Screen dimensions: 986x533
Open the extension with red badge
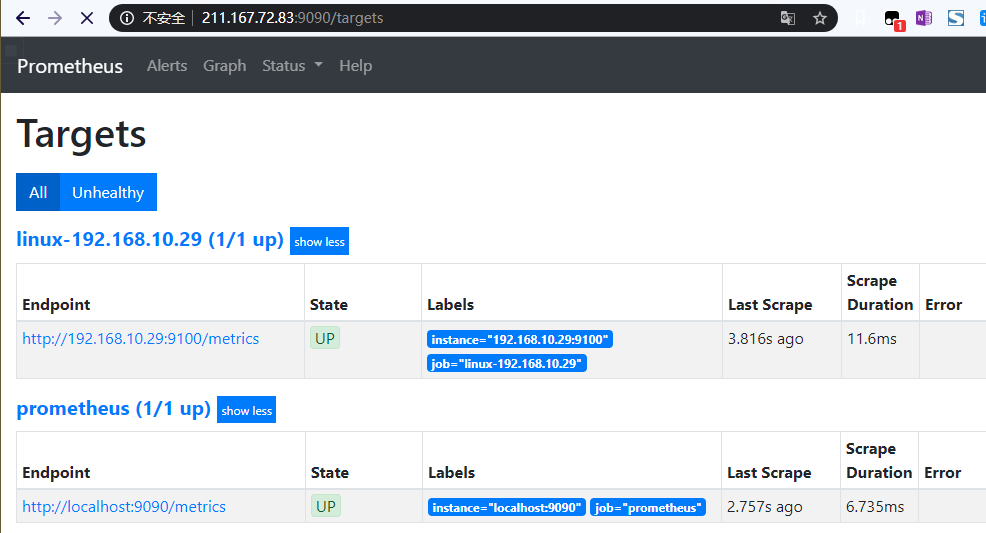894,19
